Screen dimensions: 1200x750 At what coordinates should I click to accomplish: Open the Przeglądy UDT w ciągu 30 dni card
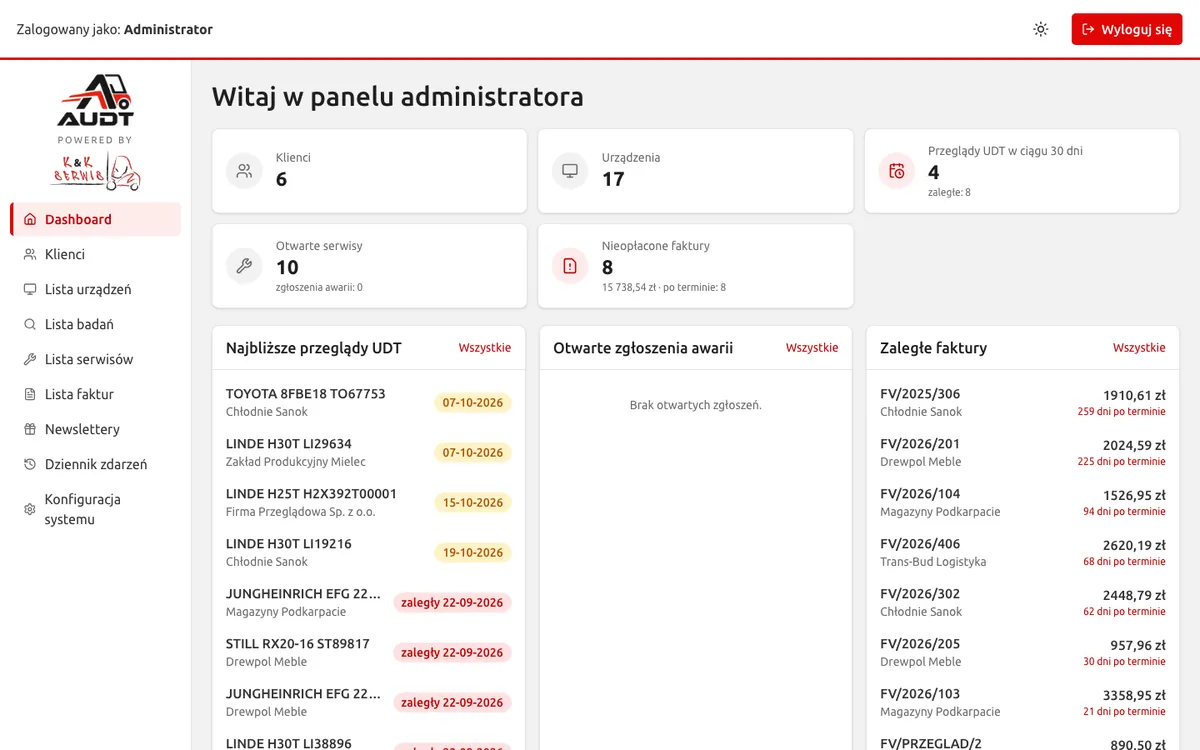tap(1022, 171)
